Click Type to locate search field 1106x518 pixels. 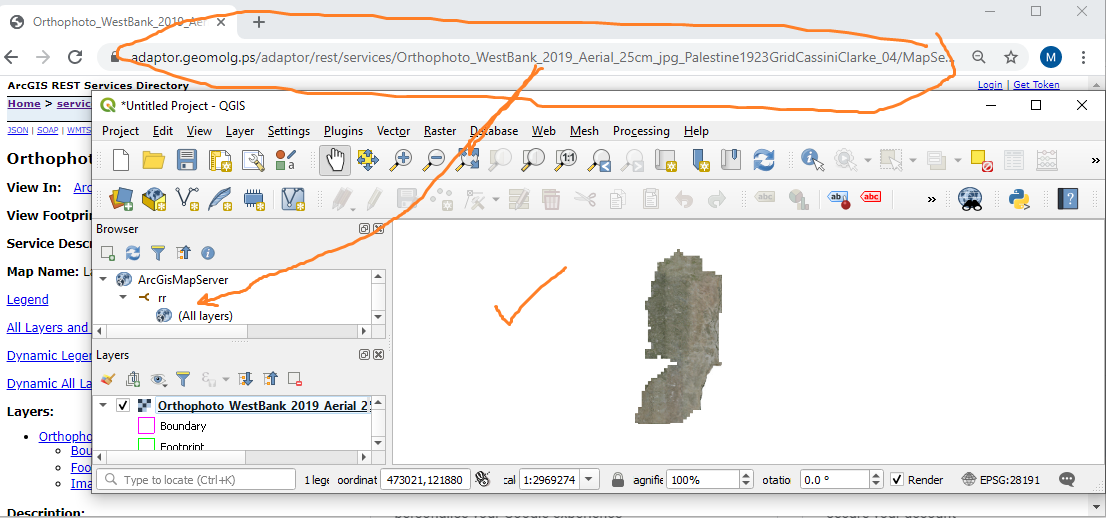tap(195, 480)
